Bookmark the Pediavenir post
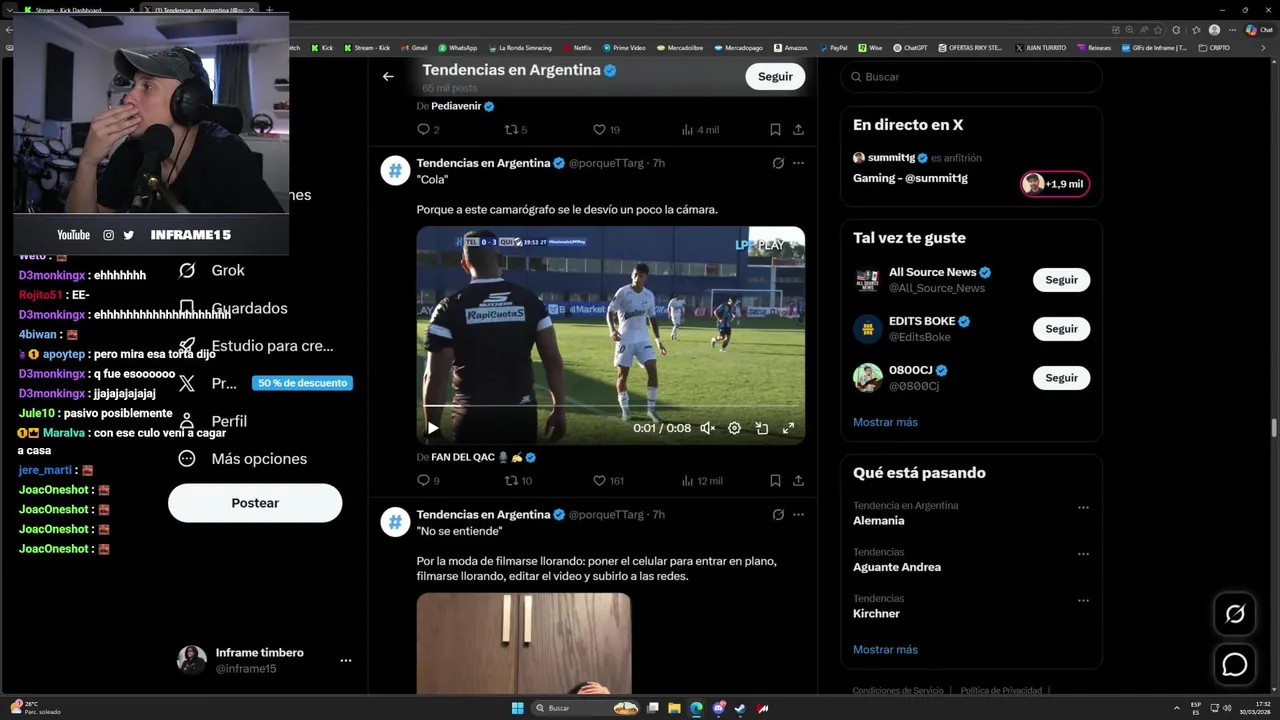Viewport: 1280px width, 720px height. (775, 129)
